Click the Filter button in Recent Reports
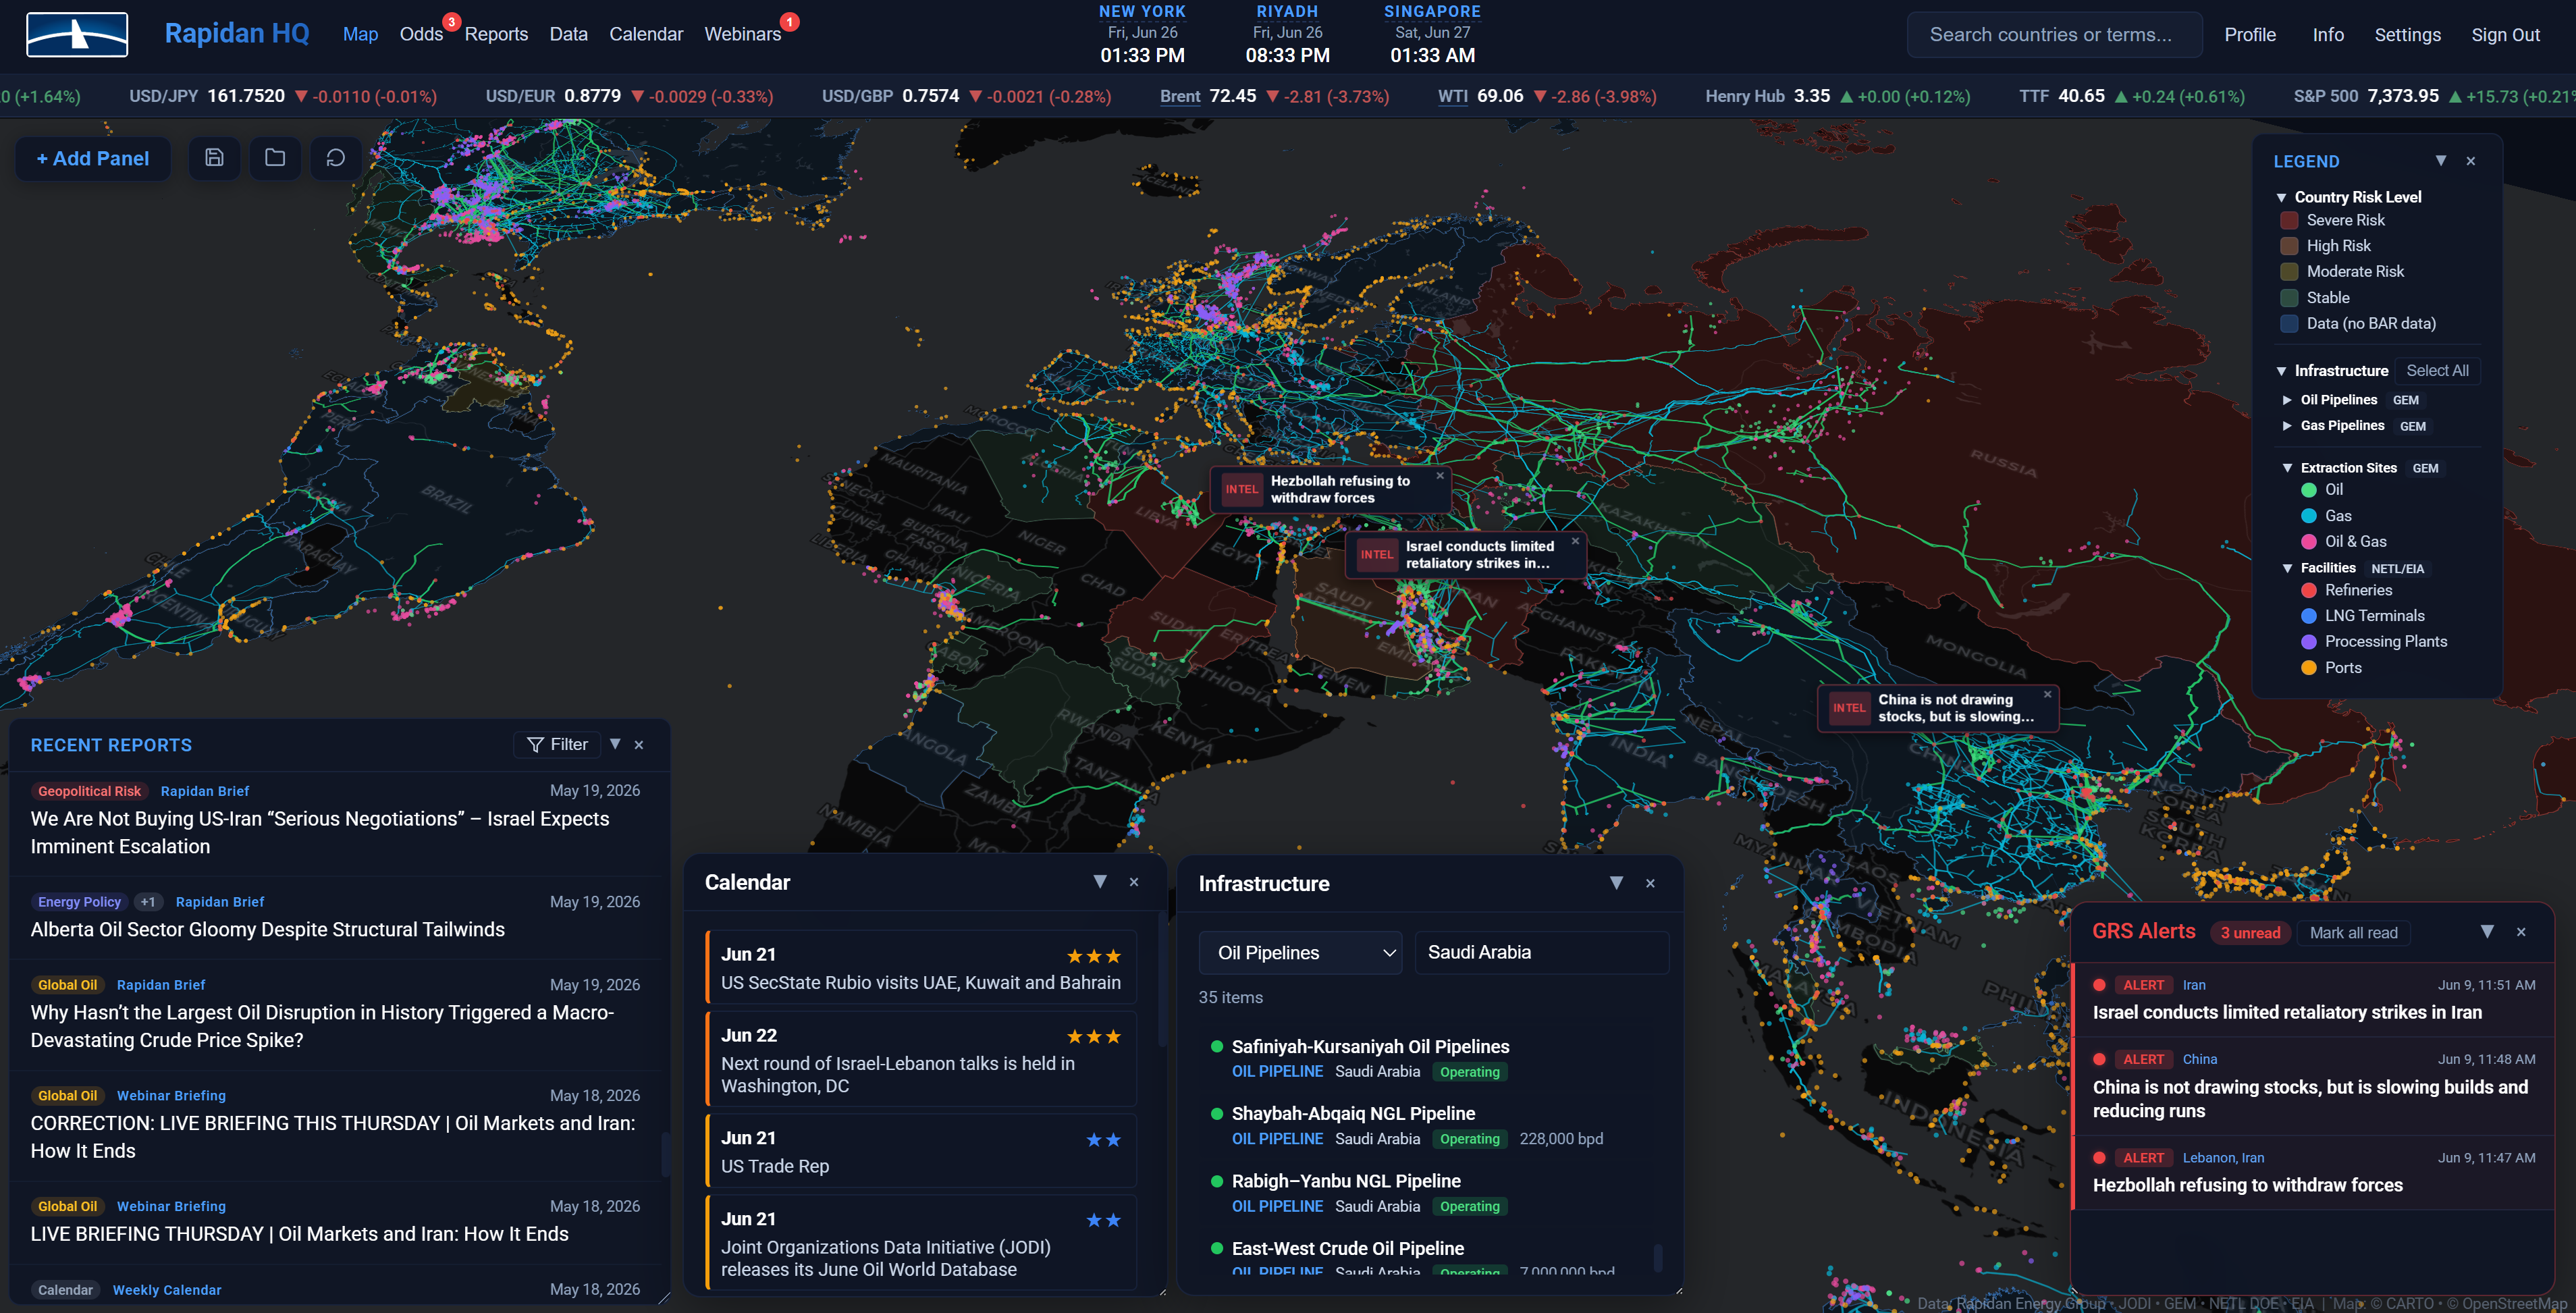The image size is (2576, 1313). [557, 745]
